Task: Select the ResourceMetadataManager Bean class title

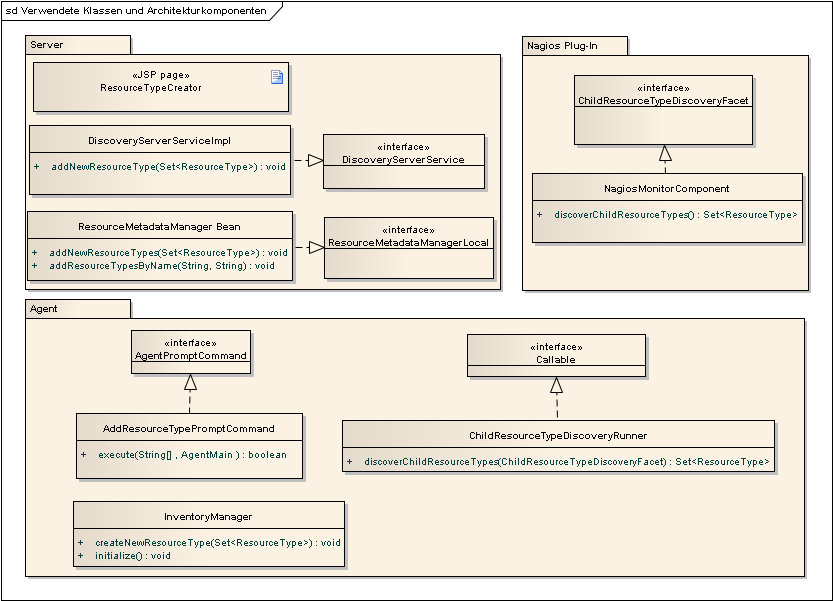Action: 159,227
